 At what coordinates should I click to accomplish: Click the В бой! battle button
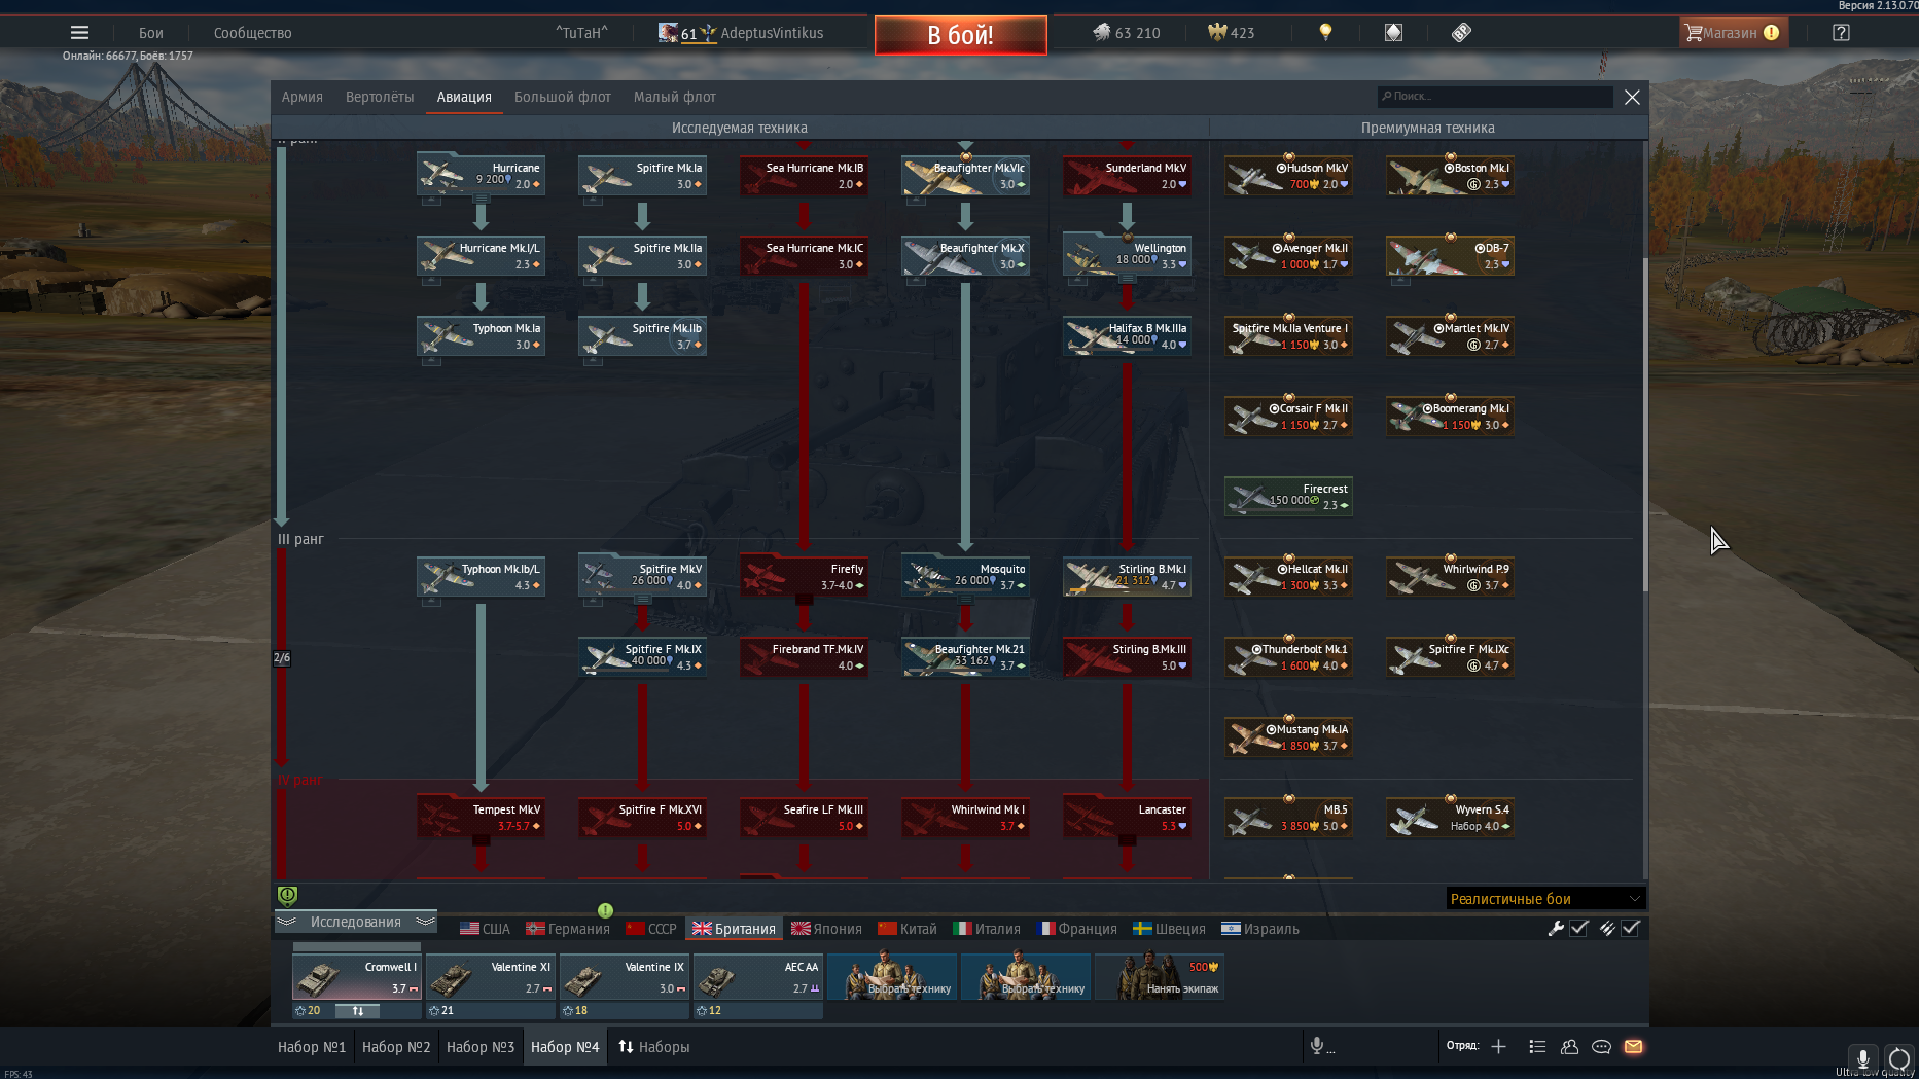960,35
